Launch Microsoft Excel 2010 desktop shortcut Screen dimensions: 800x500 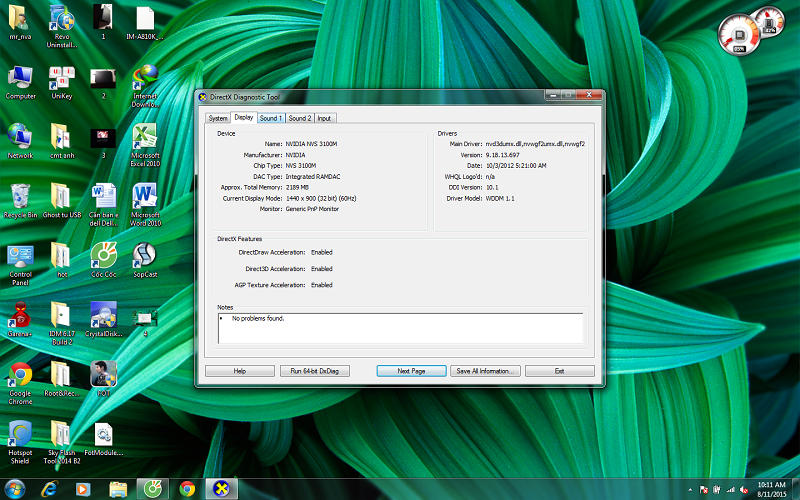tap(145, 137)
